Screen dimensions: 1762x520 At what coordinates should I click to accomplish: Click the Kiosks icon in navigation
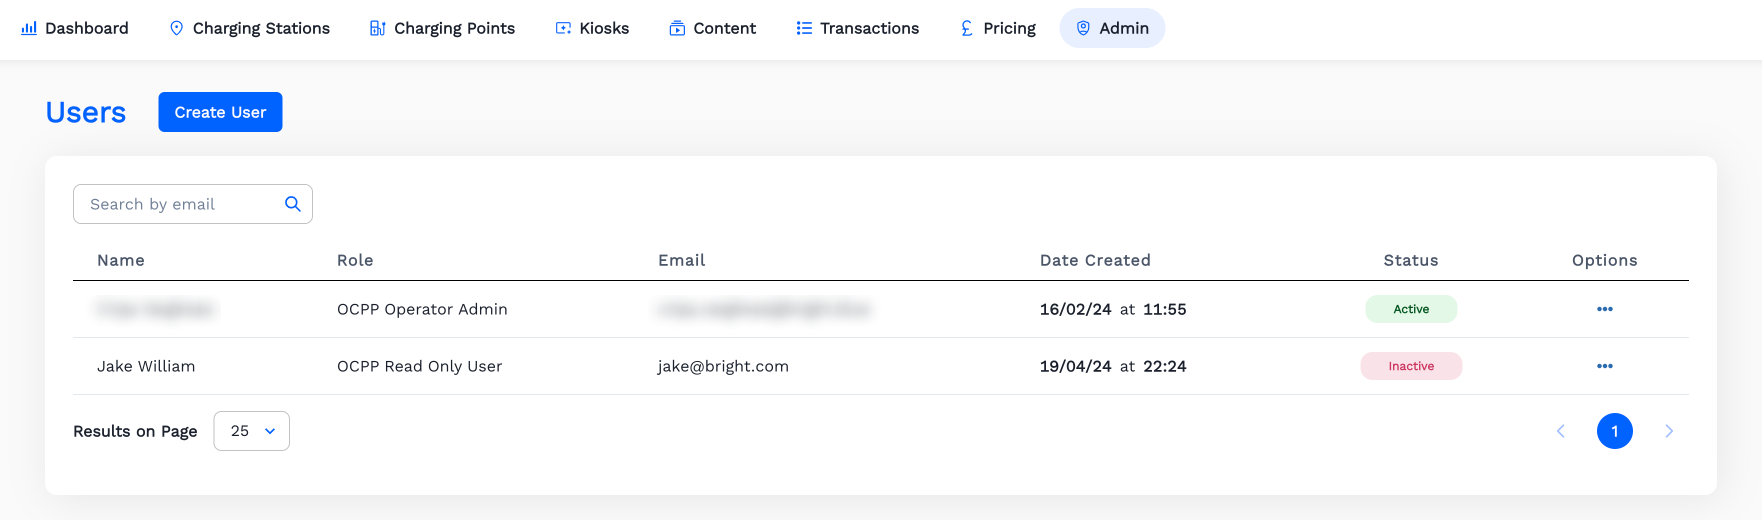pyautogui.click(x=564, y=28)
